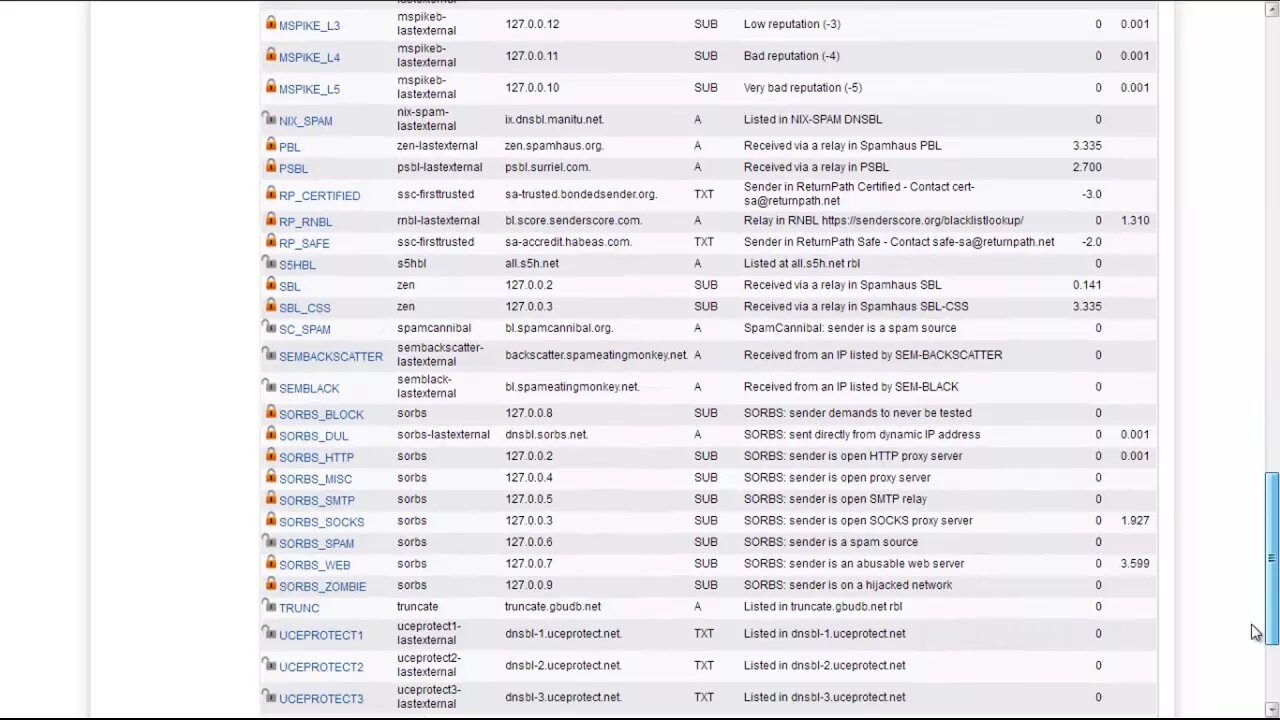The height and width of the screenshot is (720, 1280).
Task: Click lock icon beside SBL
Action: (x=270, y=284)
